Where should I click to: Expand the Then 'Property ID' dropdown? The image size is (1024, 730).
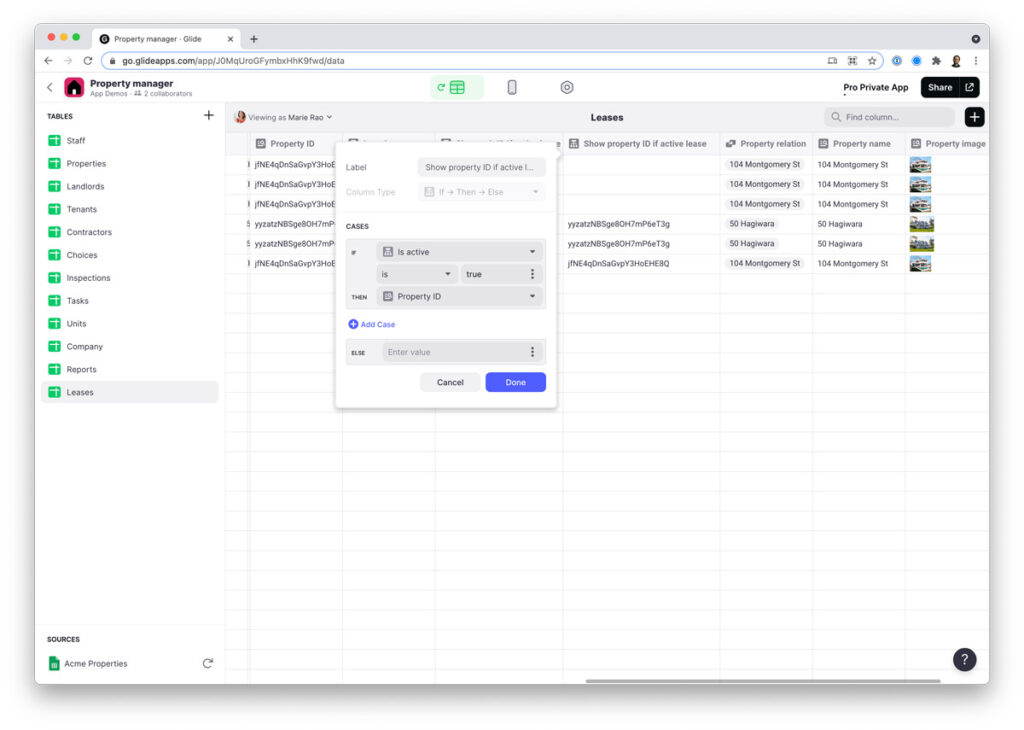[x=460, y=297]
